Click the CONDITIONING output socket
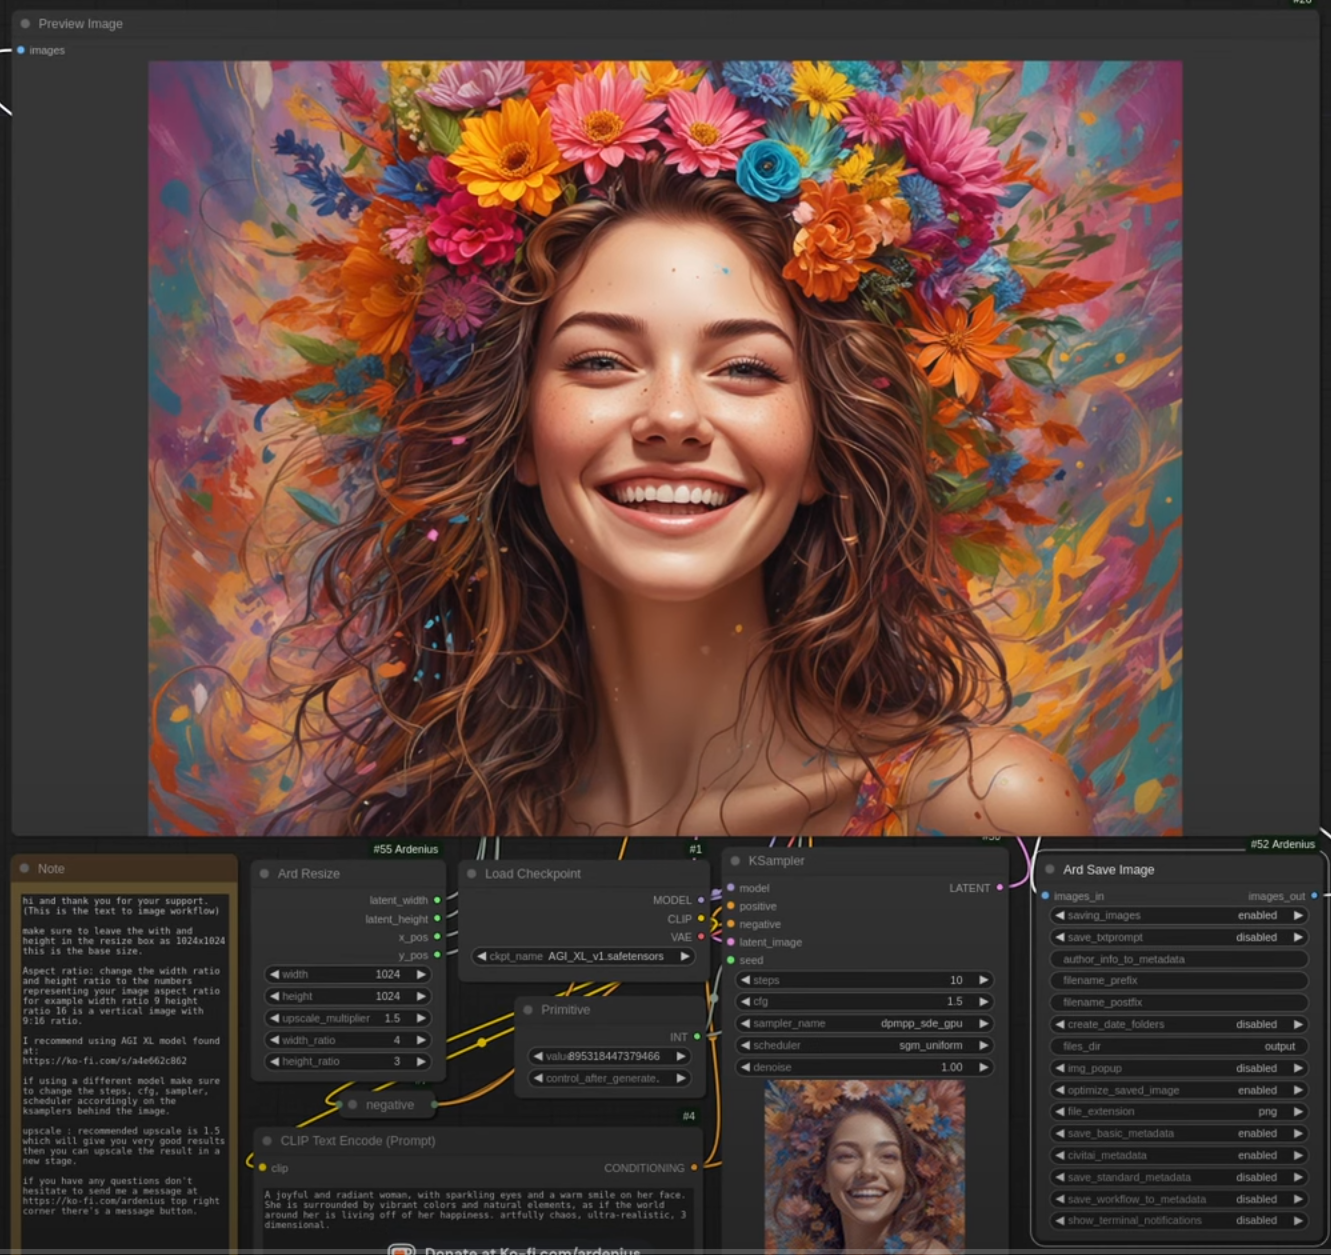This screenshot has height=1255, width=1331. coord(694,1167)
